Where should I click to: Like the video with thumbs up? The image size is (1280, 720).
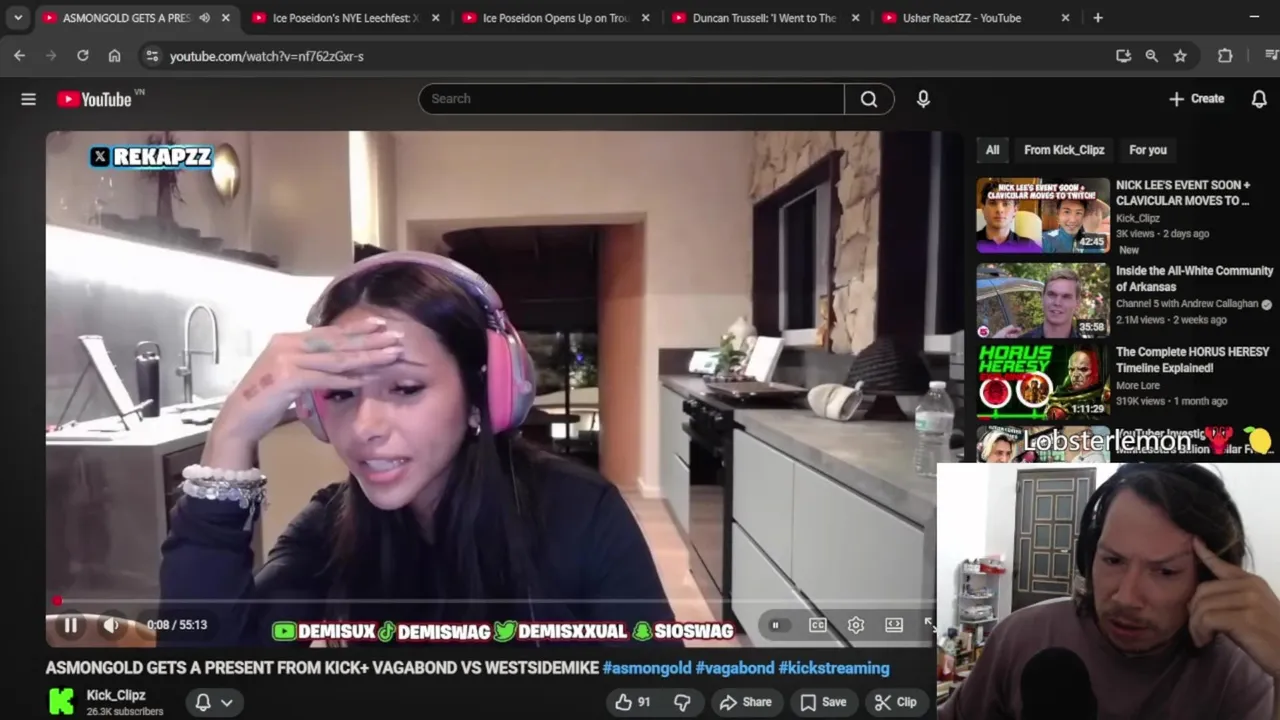[633, 702]
